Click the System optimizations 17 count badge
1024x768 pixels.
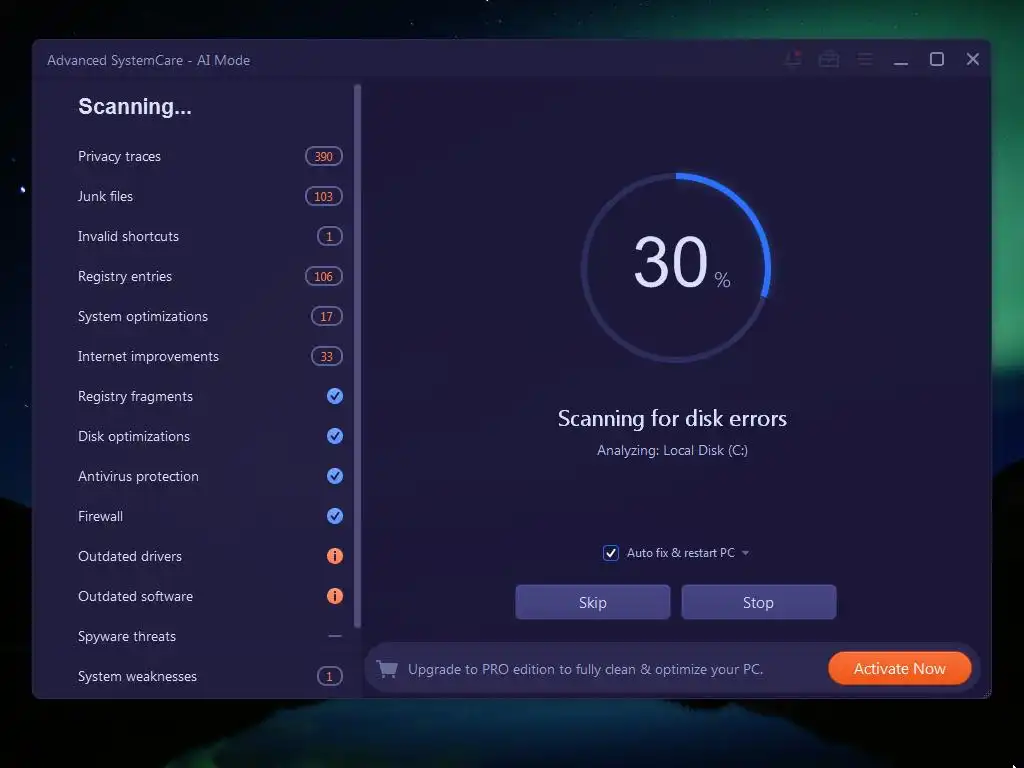click(327, 316)
